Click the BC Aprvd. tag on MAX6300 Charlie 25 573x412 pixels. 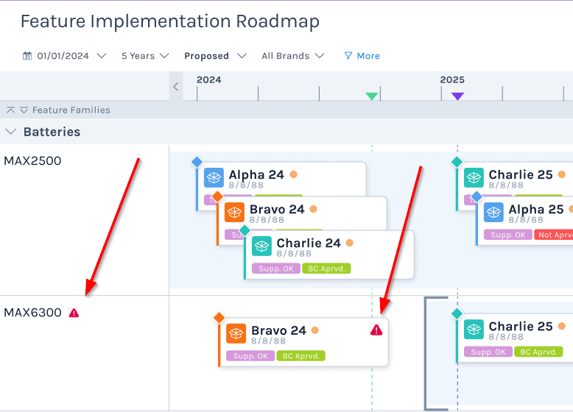point(538,352)
